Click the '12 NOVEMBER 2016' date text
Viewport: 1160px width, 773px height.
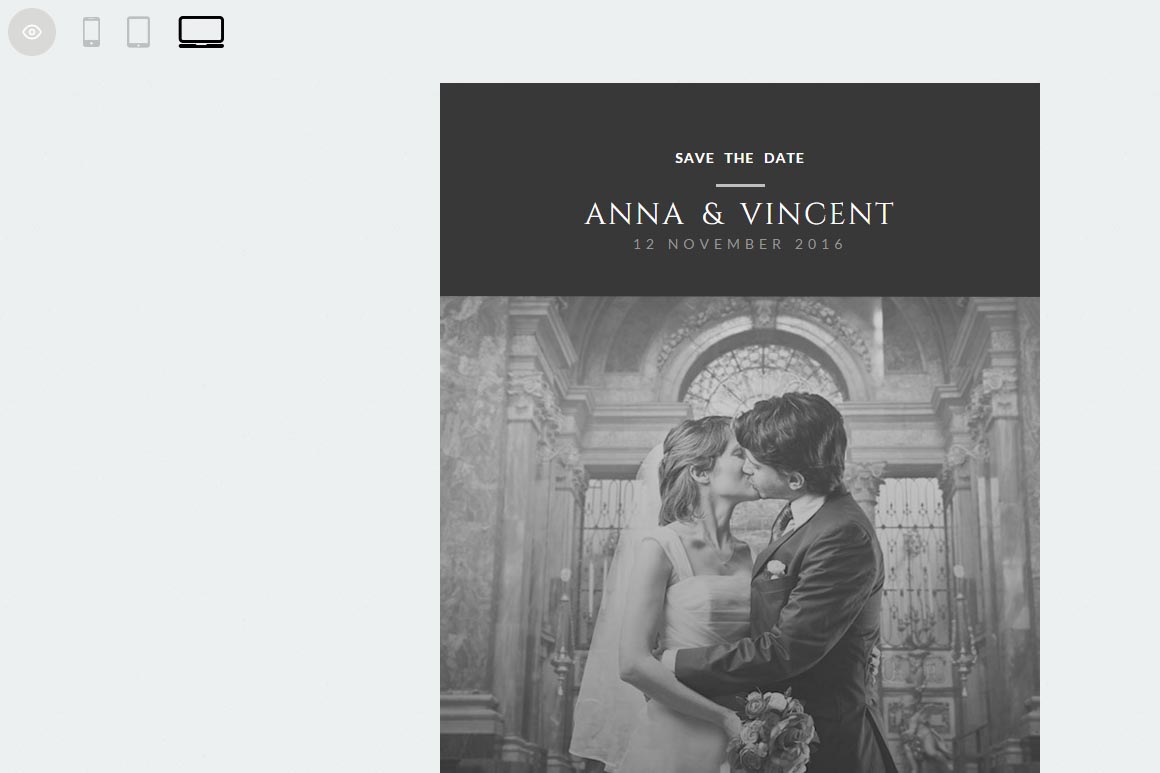pos(740,244)
